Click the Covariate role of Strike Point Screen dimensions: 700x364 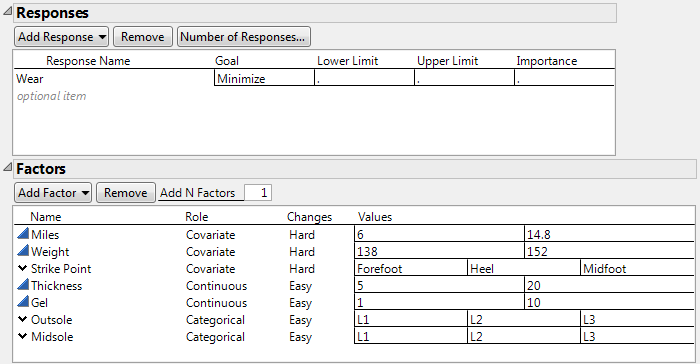[x=210, y=268]
